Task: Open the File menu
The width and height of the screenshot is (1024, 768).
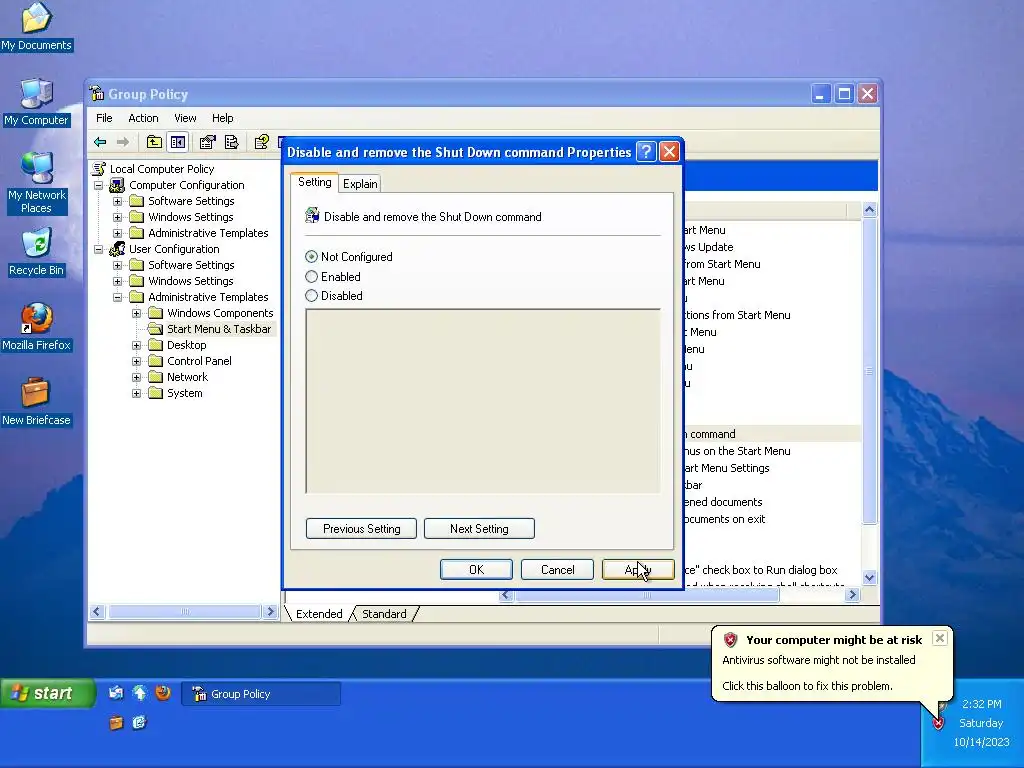Action: coord(104,118)
